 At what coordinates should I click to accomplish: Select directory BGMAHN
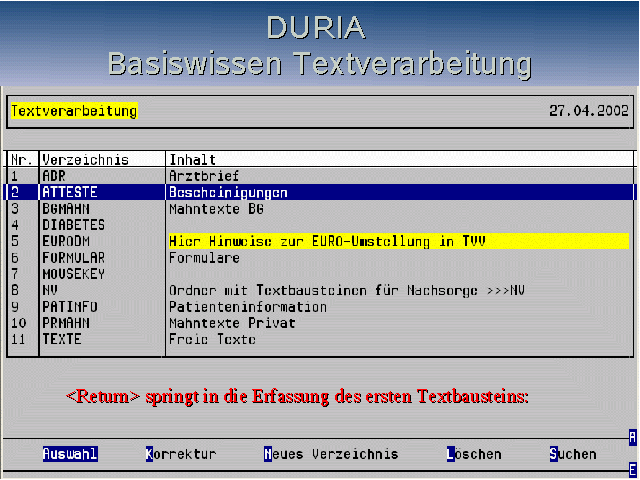pos(66,209)
